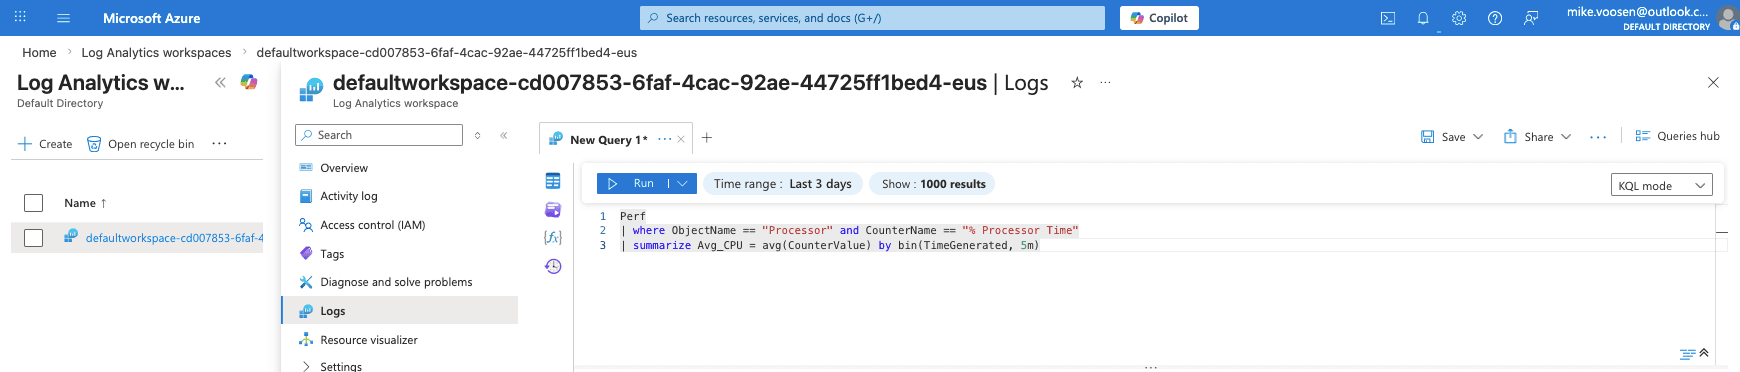Place cursor on the Perf query line
Image resolution: width=1740 pixels, height=372 pixels.
click(633, 216)
